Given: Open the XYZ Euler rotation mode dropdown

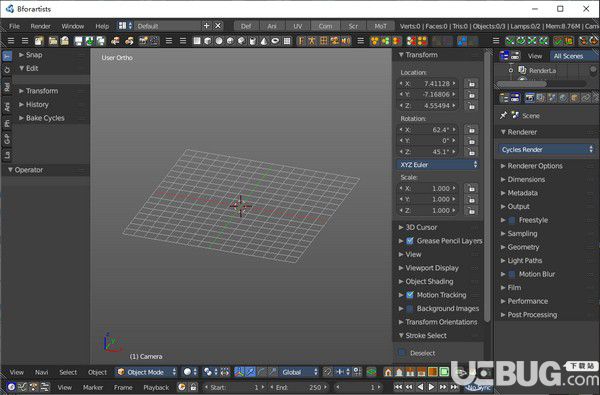Looking at the screenshot, I should pyautogui.click(x=438, y=165).
